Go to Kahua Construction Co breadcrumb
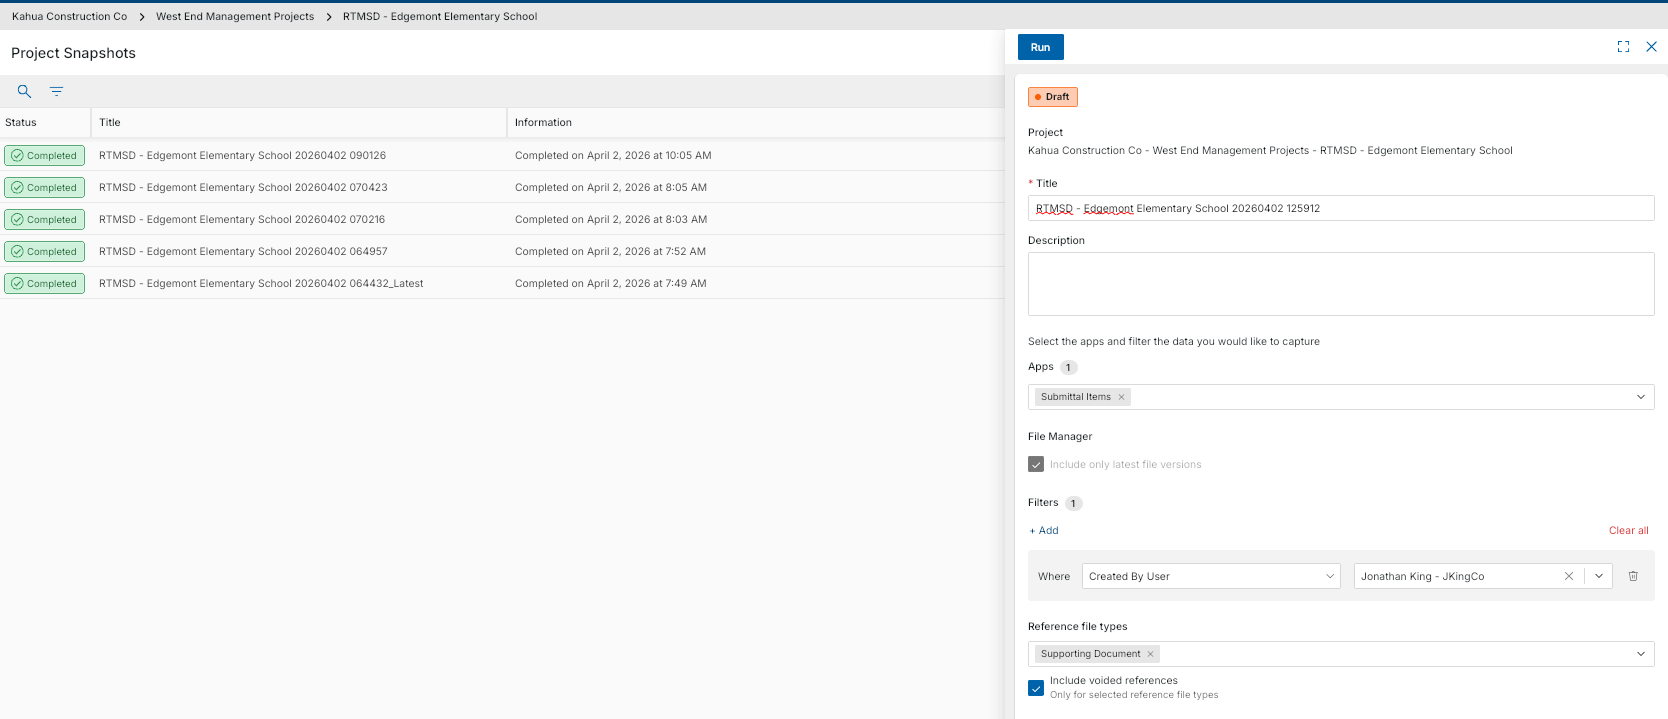1668x719 pixels. (69, 16)
